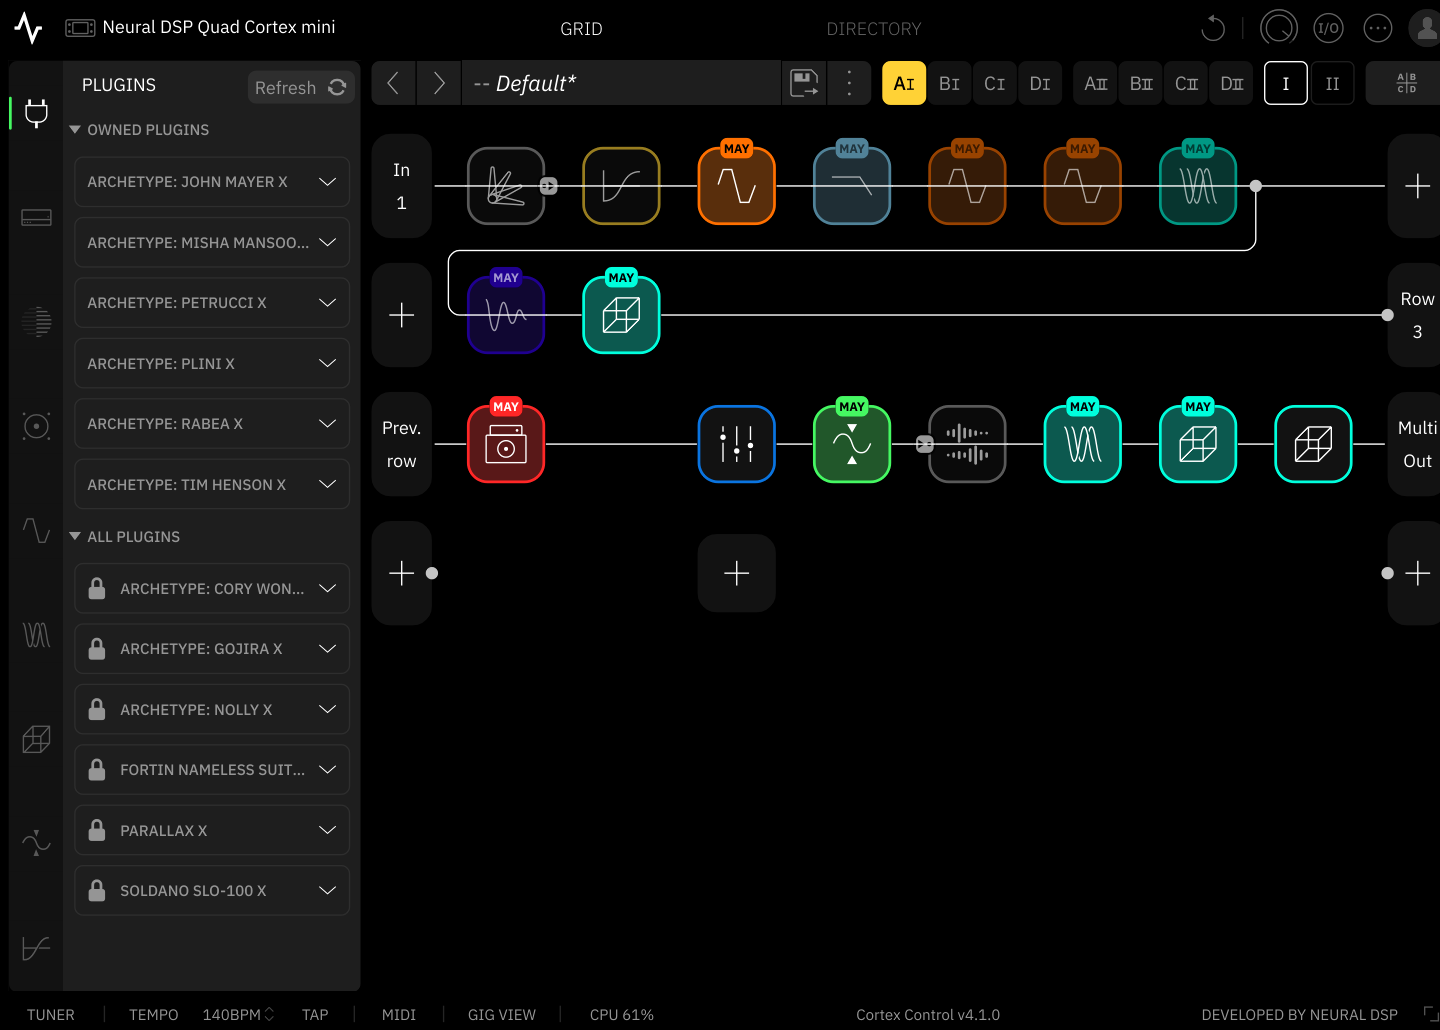Image resolution: width=1440 pixels, height=1030 pixels.
Task: Open the reverb 3D cube category in sidebar
Action: click(x=36, y=739)
